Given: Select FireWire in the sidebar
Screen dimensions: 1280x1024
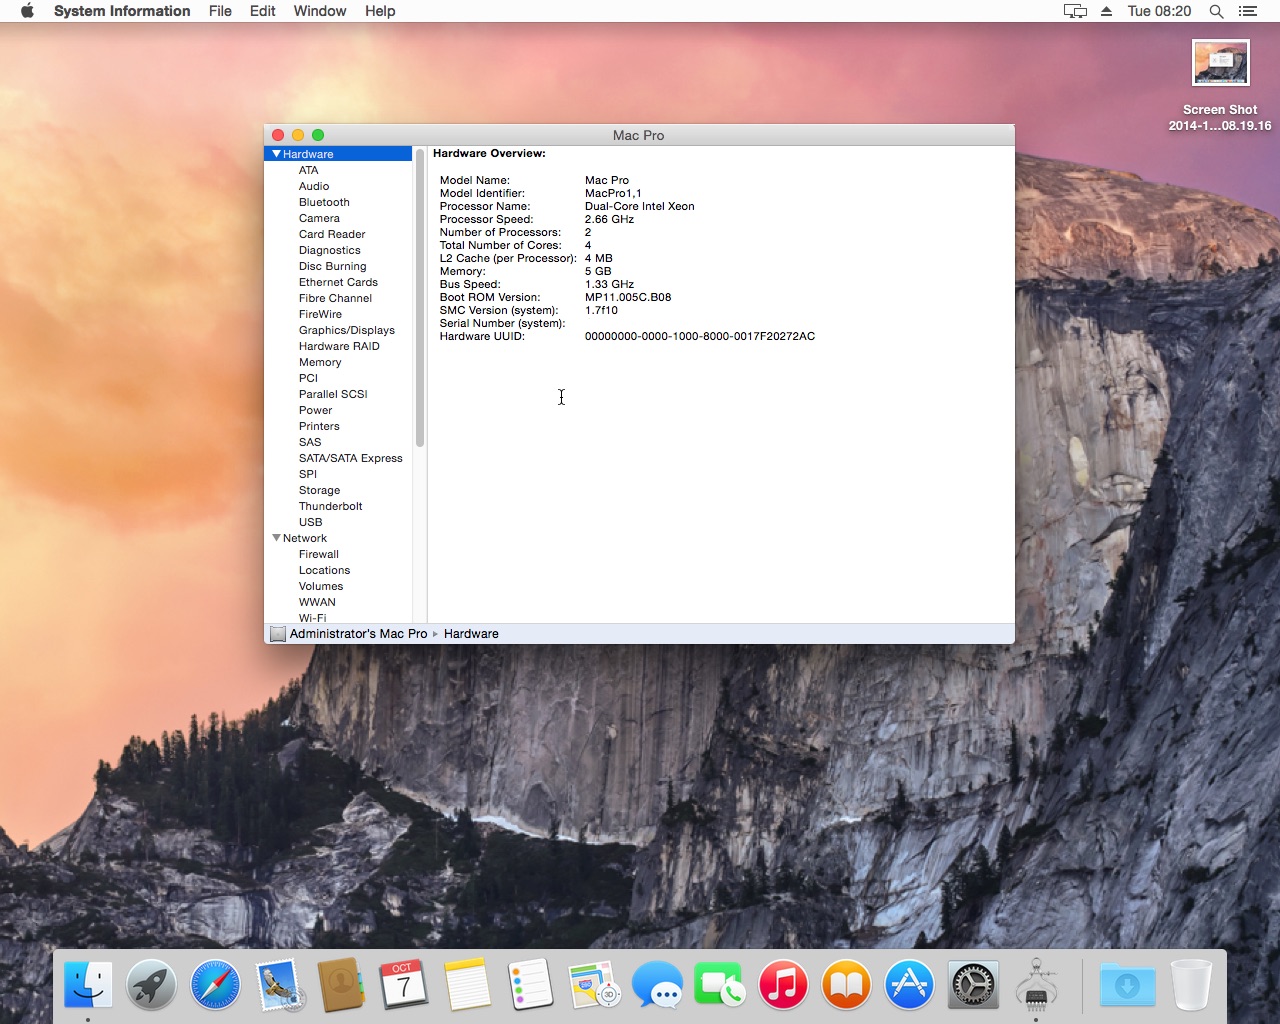Looking at the screenshot, I should pos(320,314).
